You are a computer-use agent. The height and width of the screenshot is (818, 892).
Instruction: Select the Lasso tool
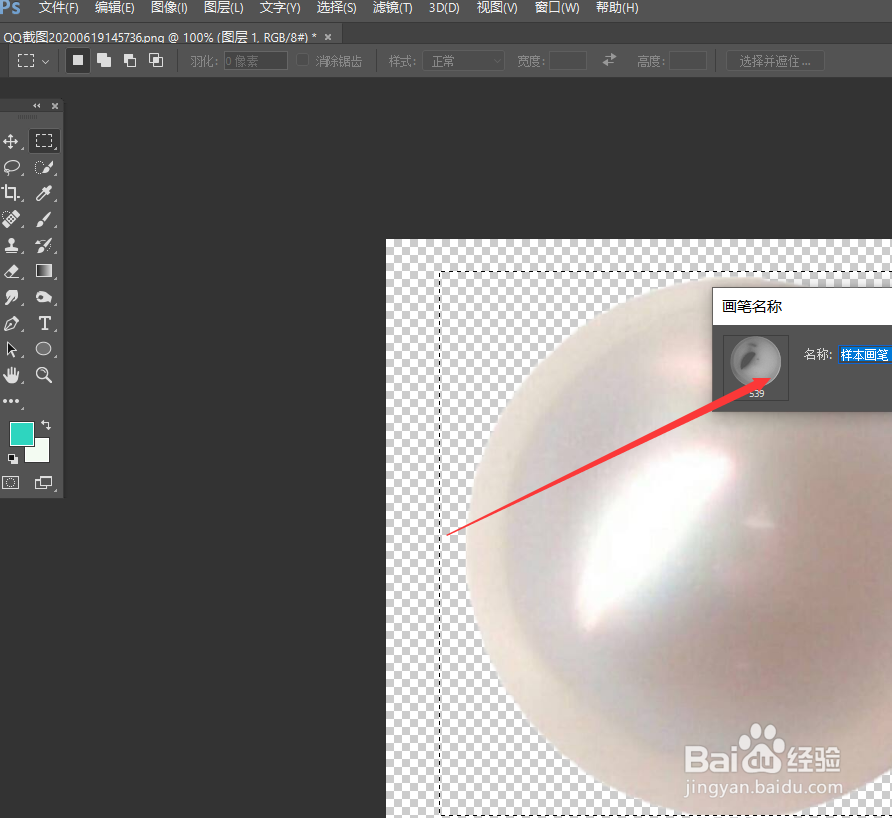(11, 167)
